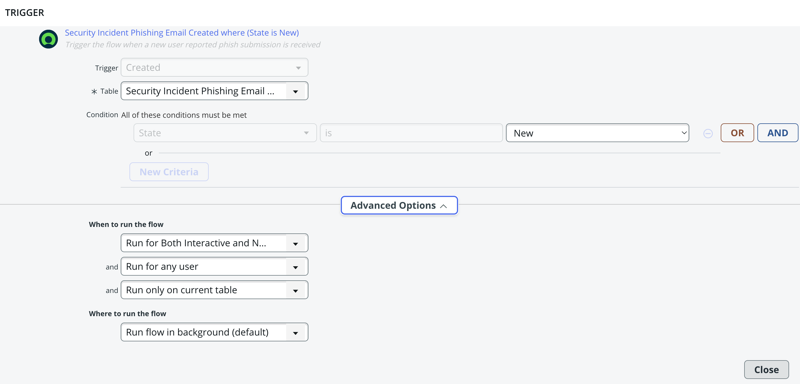Screen dimensions: 800x384
Task: Click the 'is' operator field
Action: (411, 133)
